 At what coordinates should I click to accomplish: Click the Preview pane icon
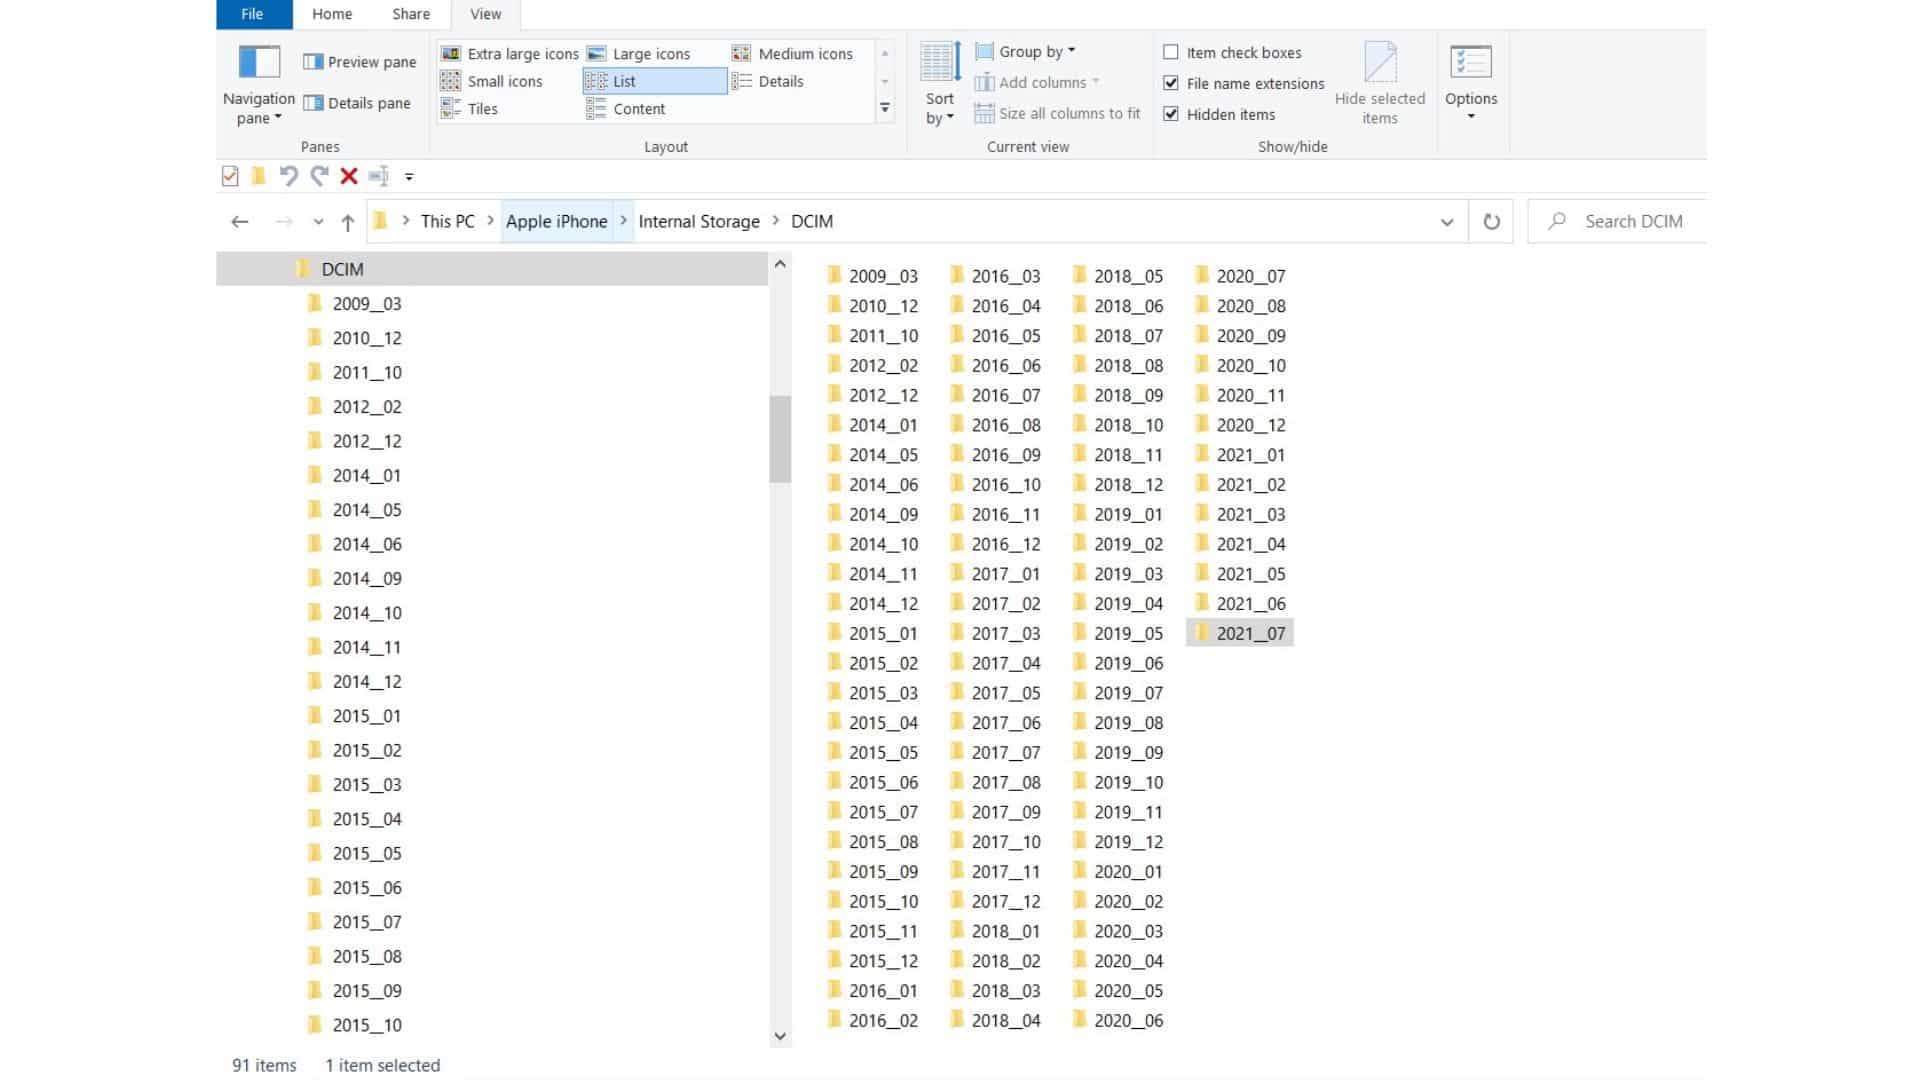pyautogui.click(x=313, y=61)
